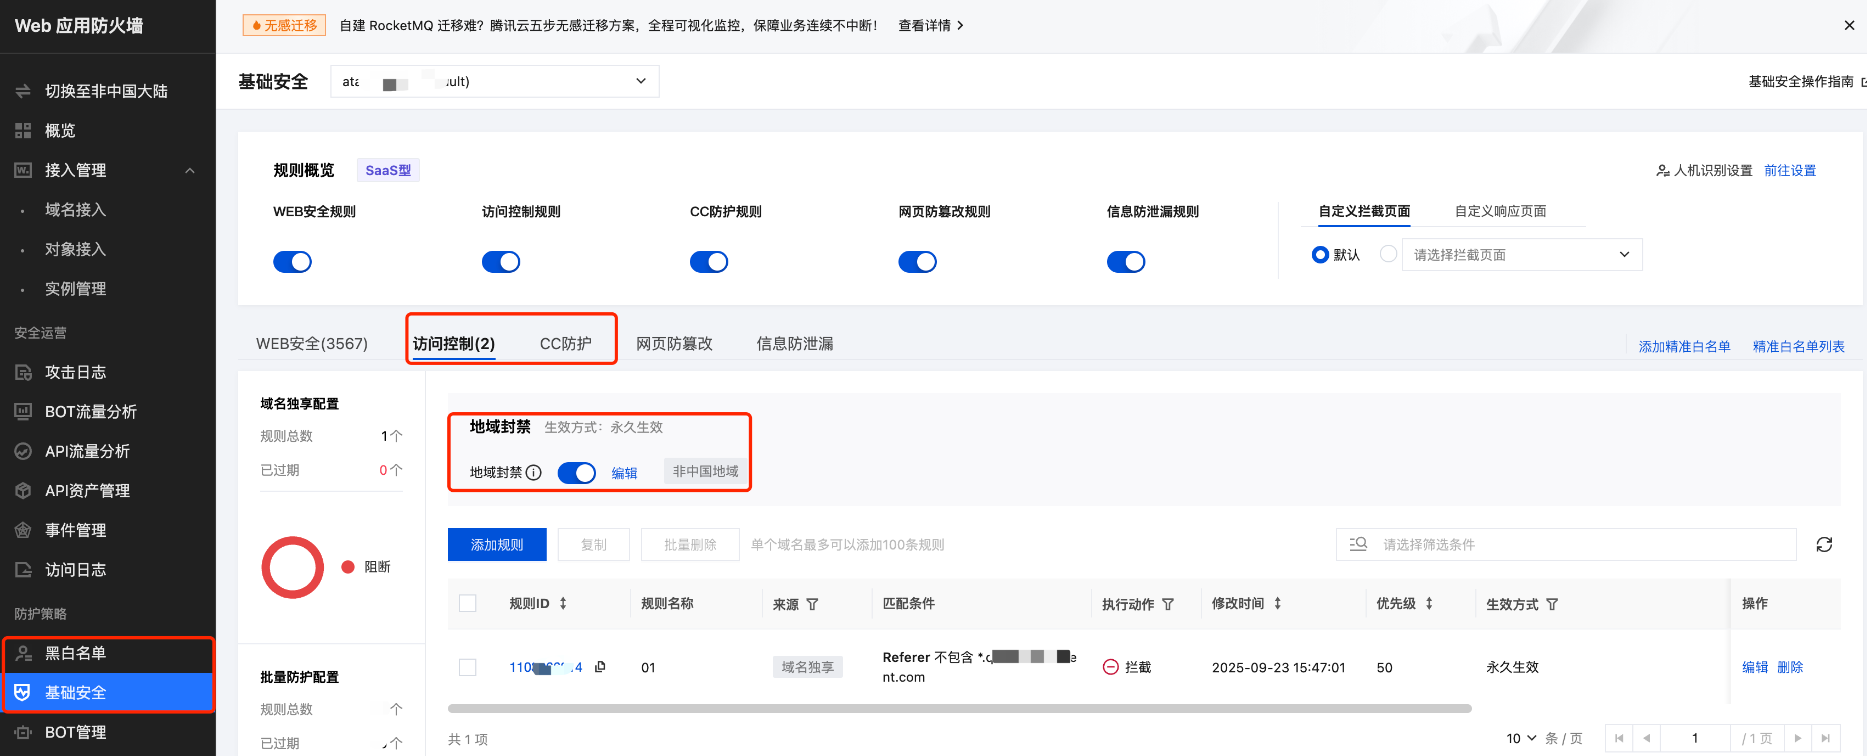This screenshot has height=756, width=1867.
Task: Open 查看详情 in the top banner
Action: pyautogui.click(x=931, y=26)
